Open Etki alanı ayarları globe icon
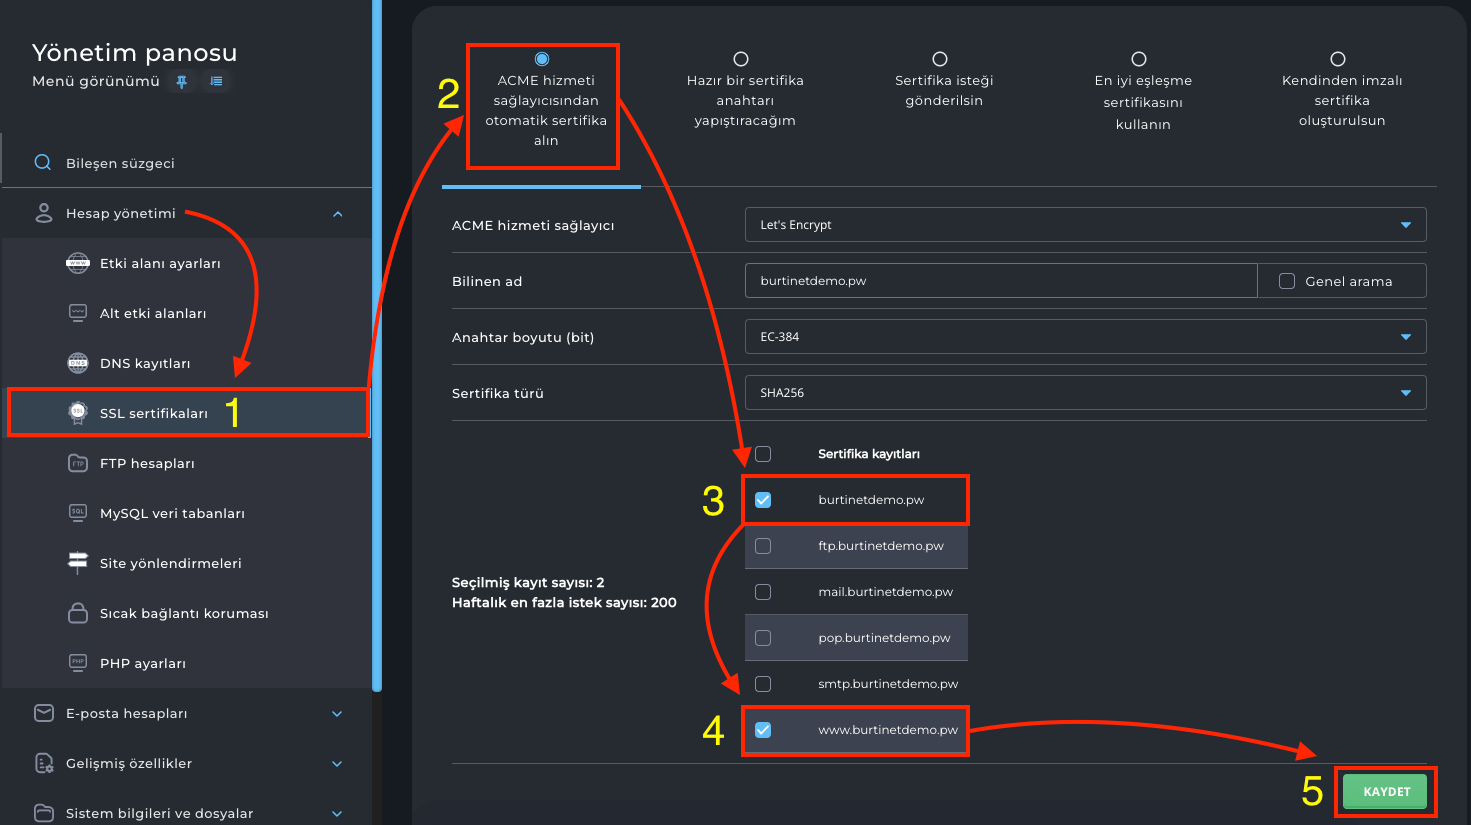The height and width of the screenshot is (825, 1471). [x=78, y=263]
